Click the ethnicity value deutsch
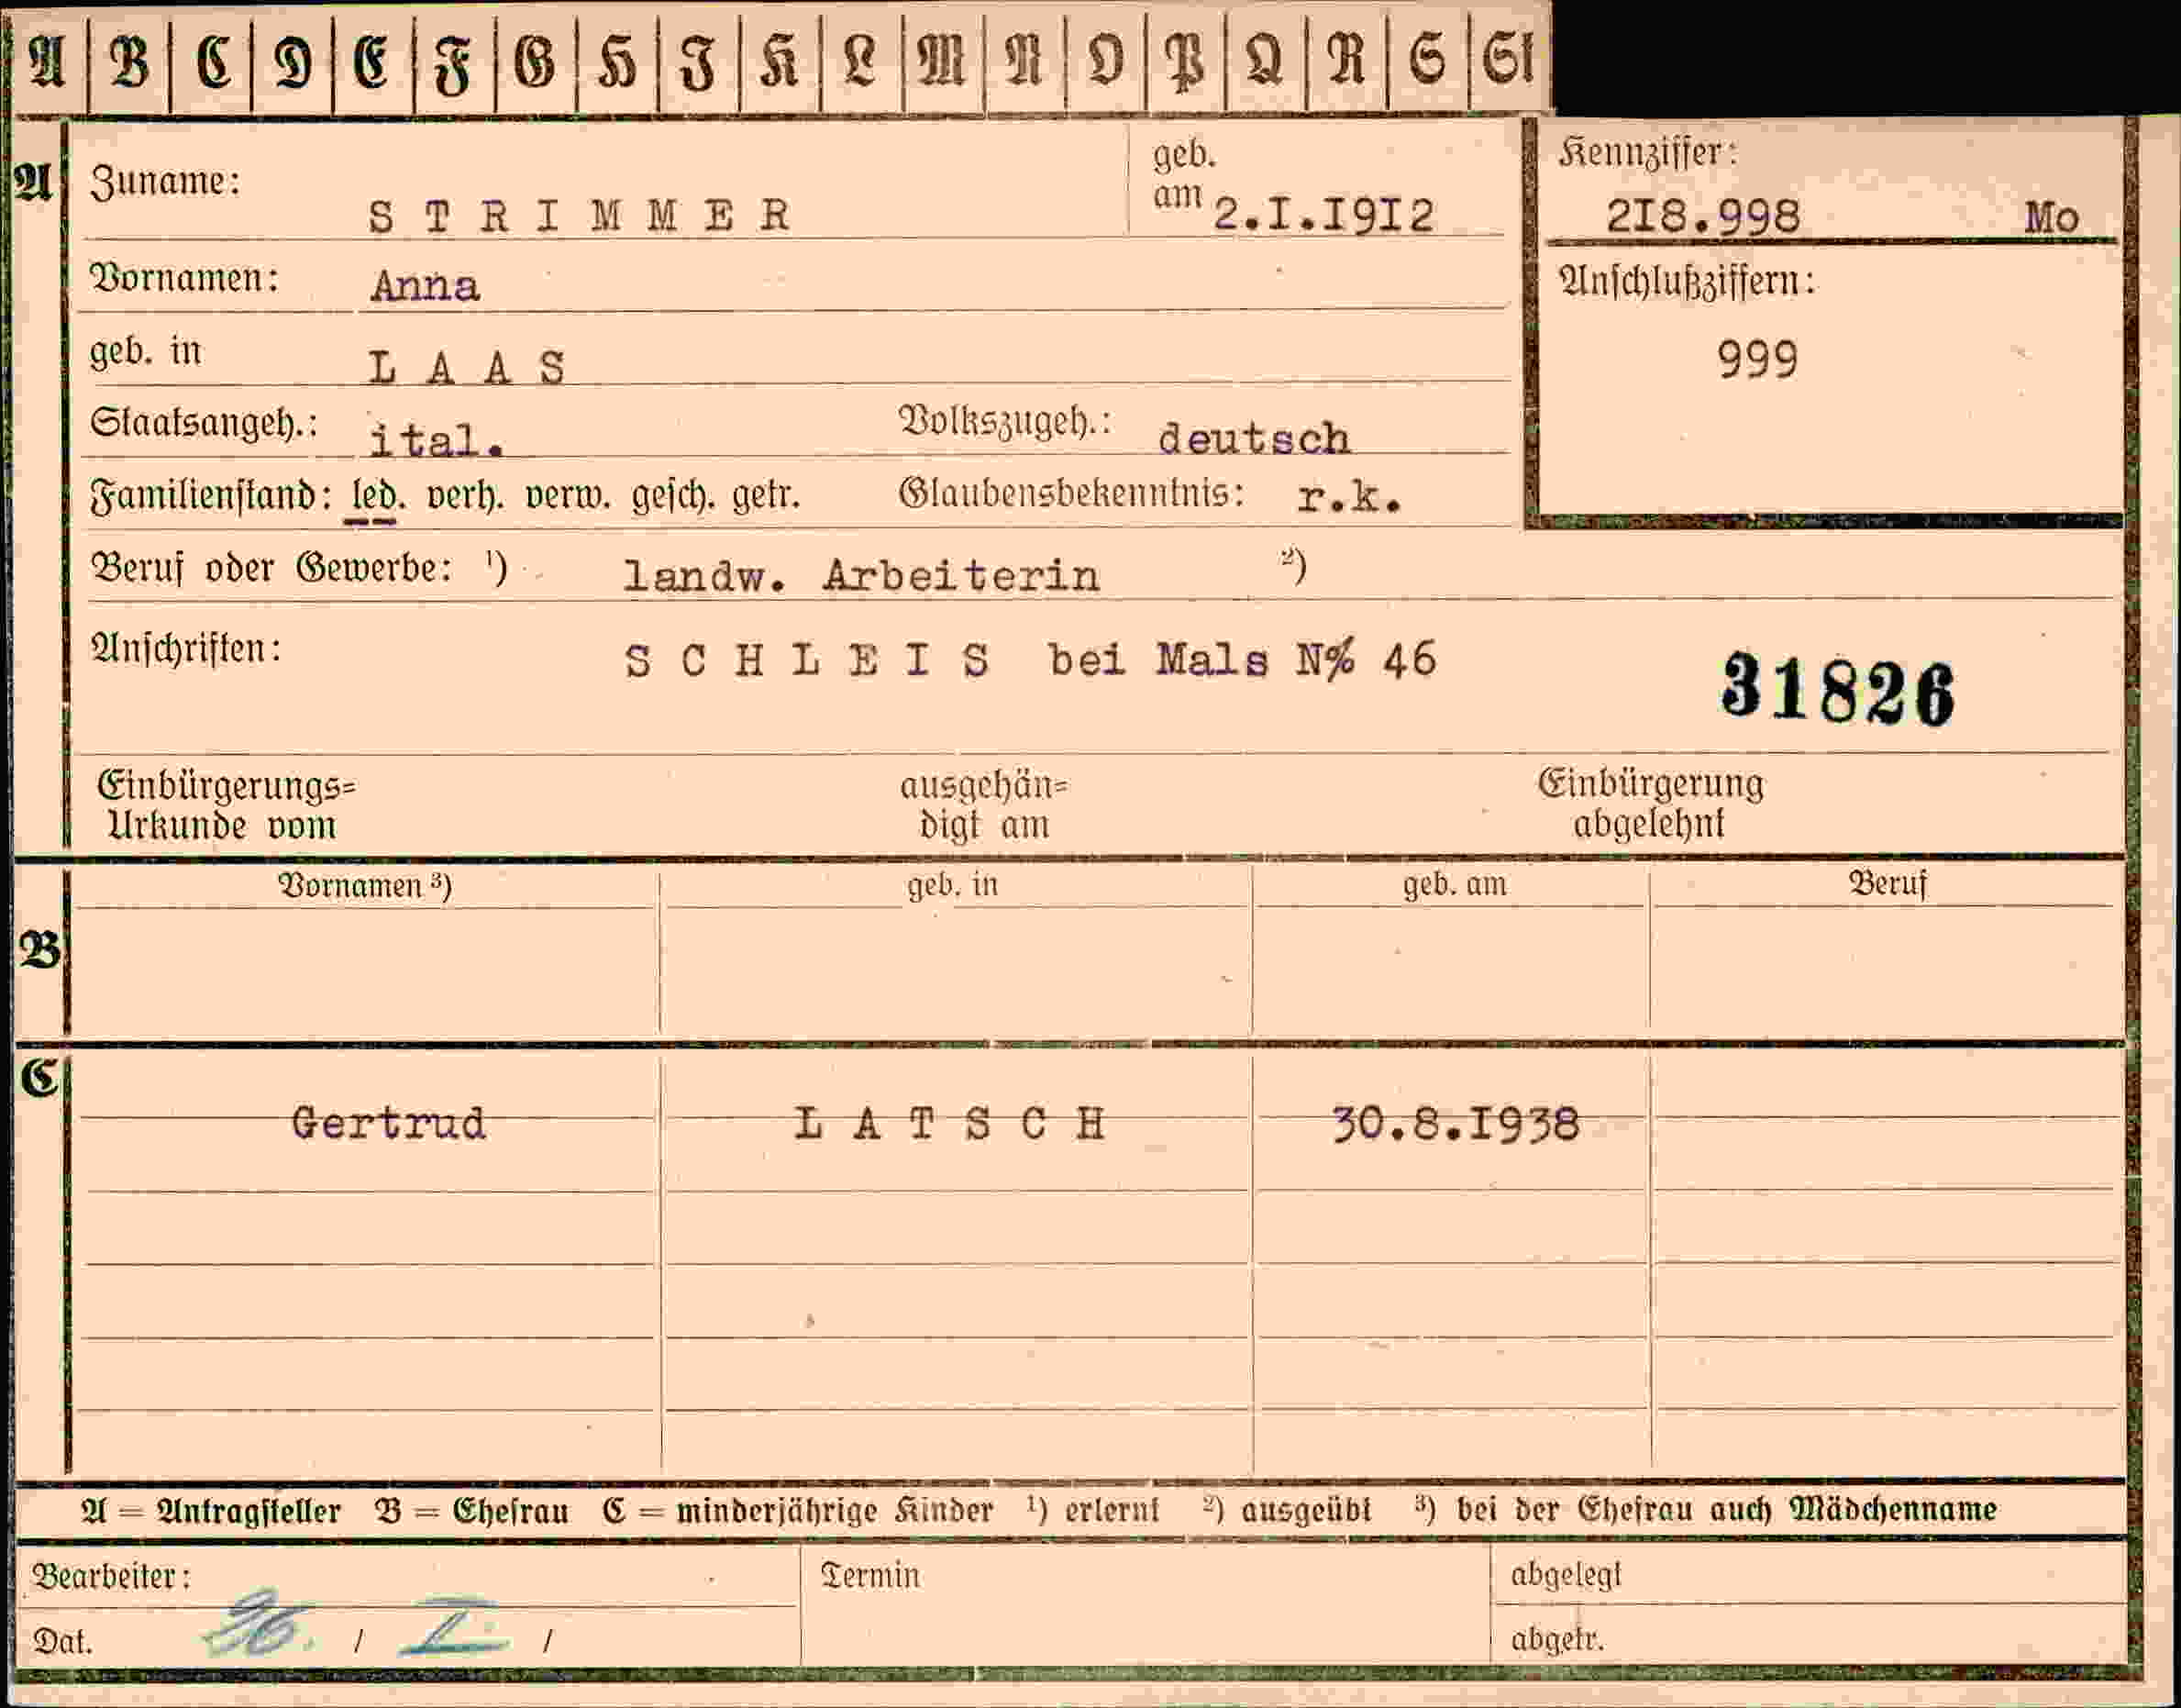 [1253, 439]
